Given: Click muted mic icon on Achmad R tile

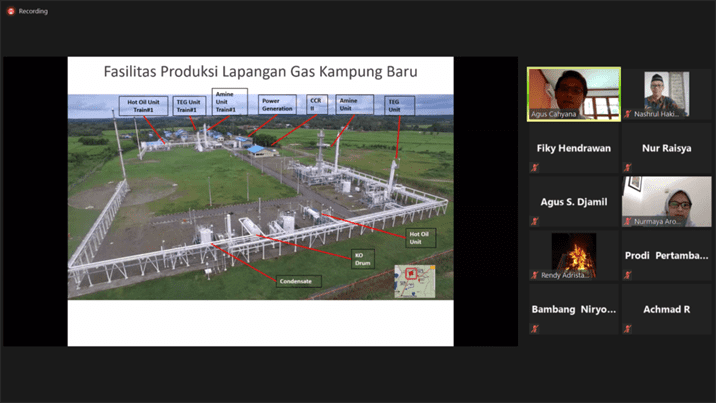Looking at the screenshot, I should click(627, 329).
